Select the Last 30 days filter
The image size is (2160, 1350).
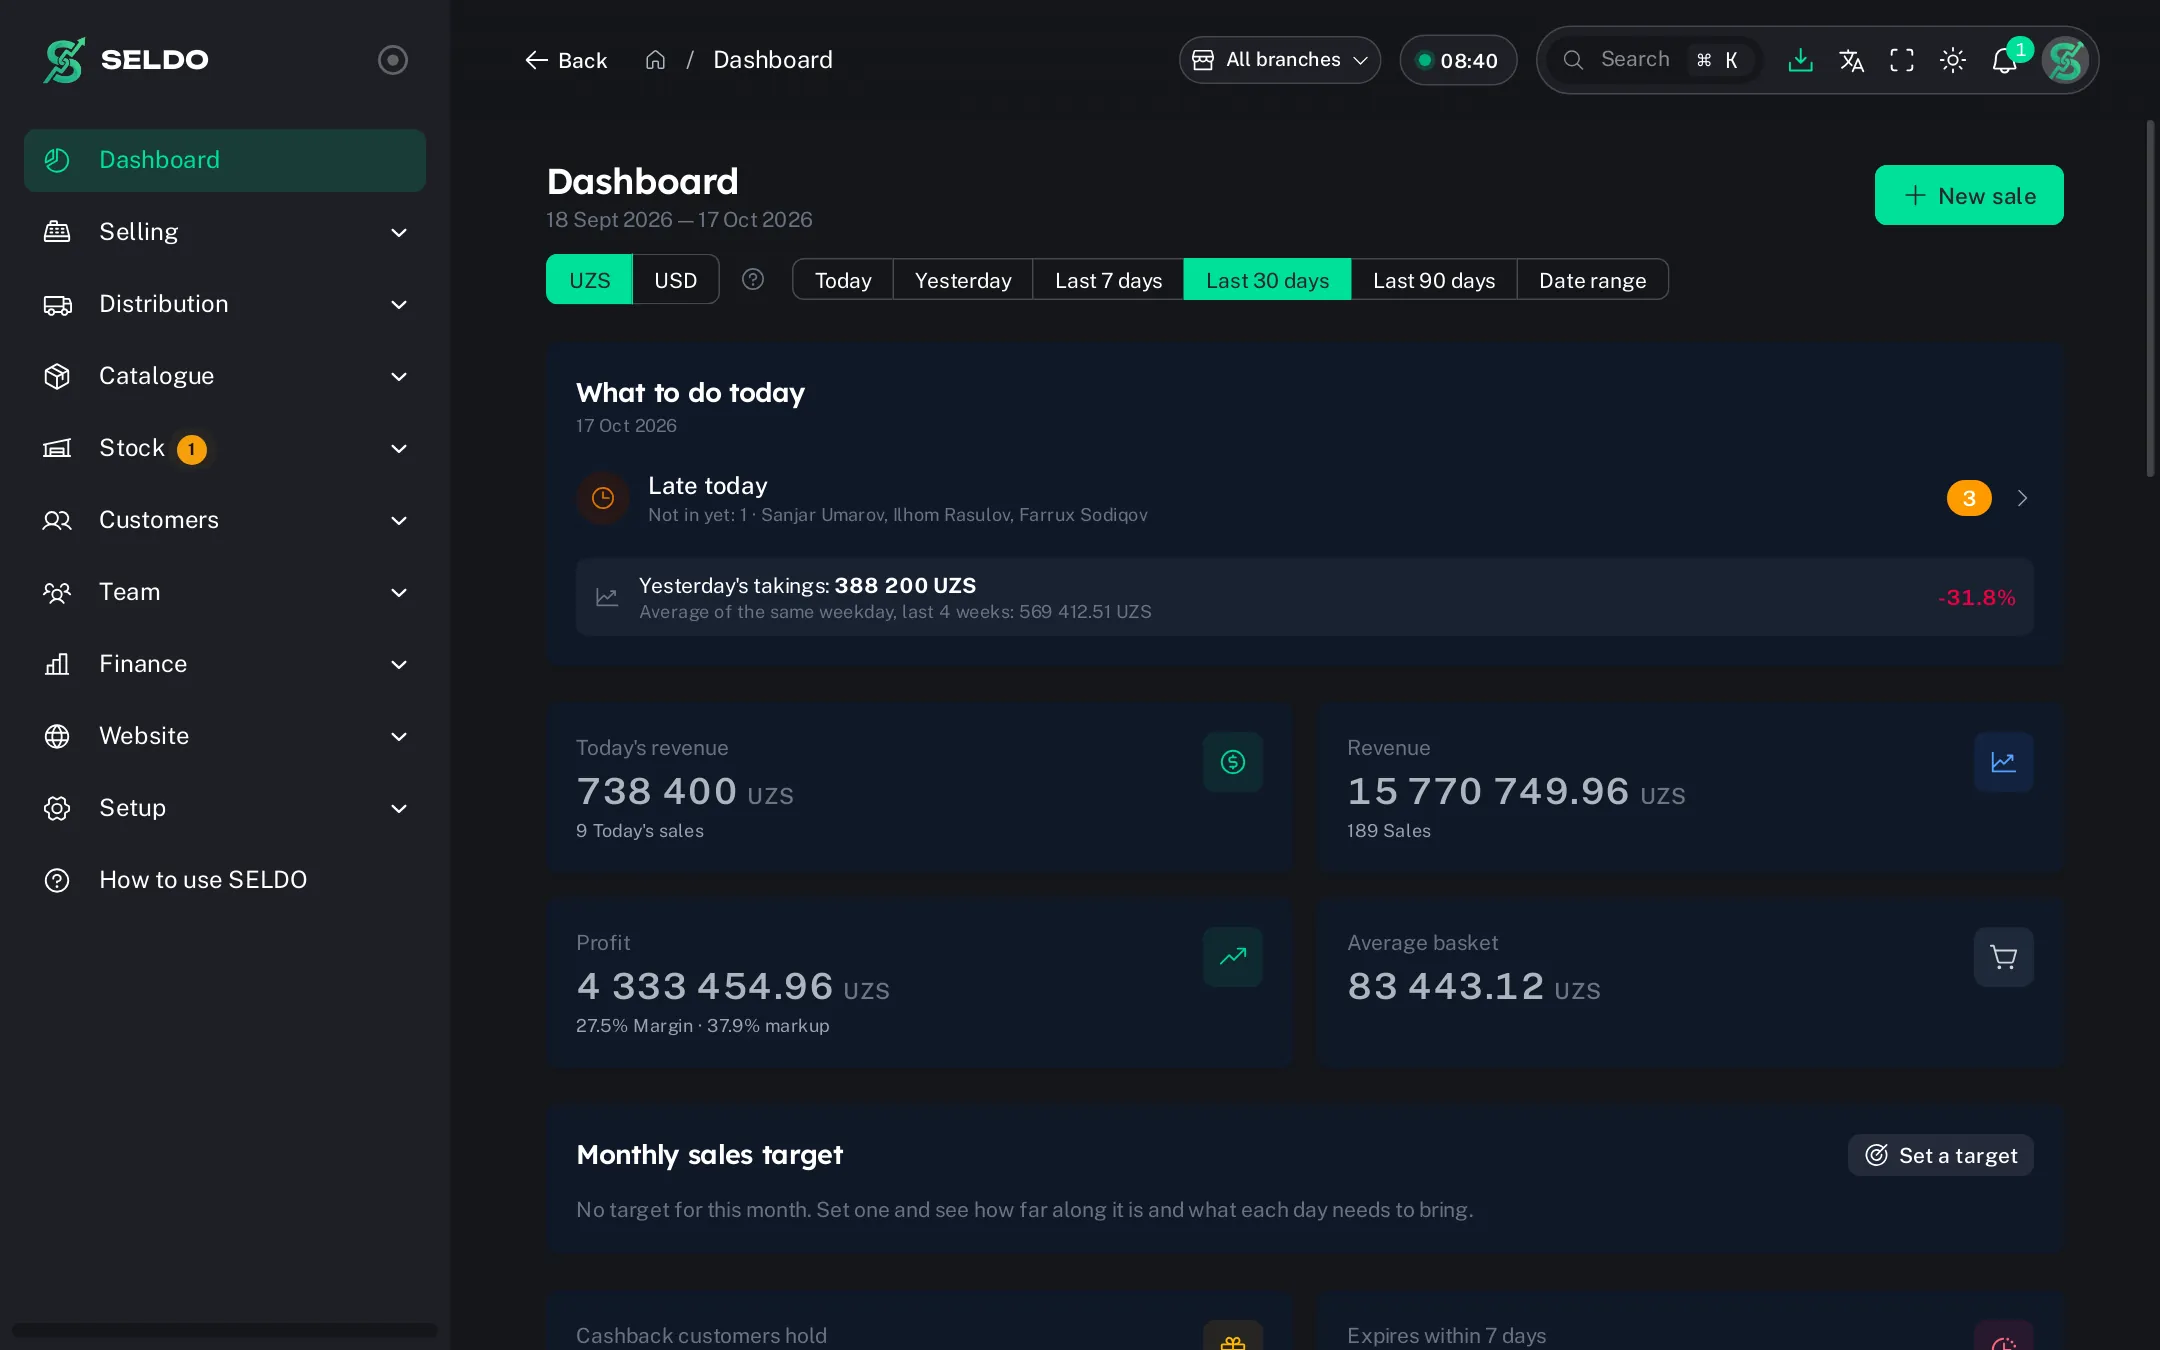pyautogui.click(x=1267, y=279)
